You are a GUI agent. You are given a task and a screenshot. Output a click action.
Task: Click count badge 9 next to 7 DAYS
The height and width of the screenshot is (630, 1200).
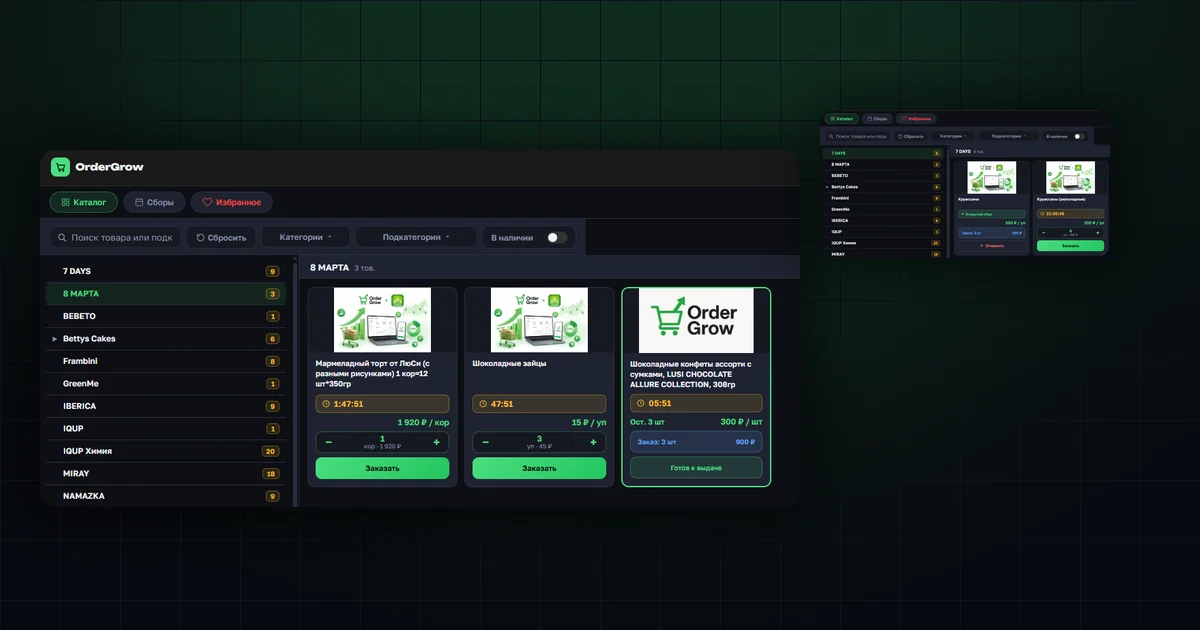pos(271,271)
